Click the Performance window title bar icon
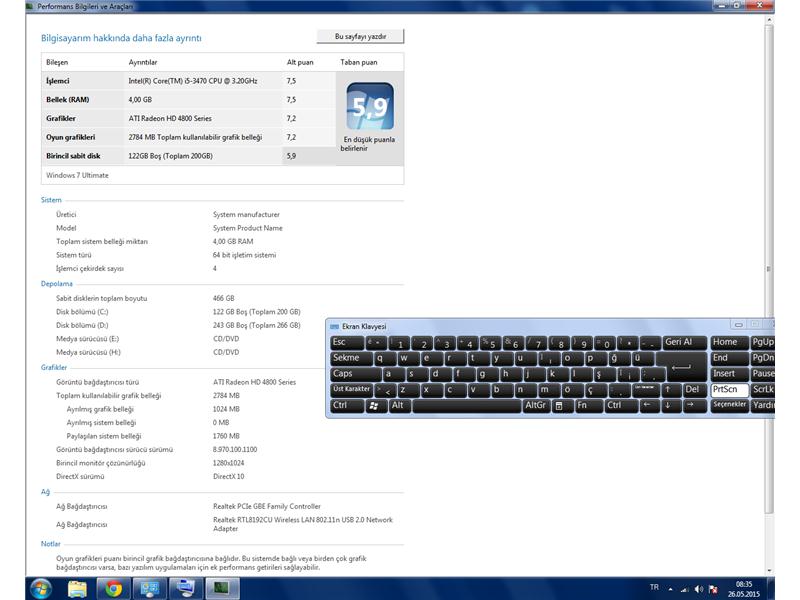The height and width of the screenshot is (600, 800). pyautogui.click(x=30, y=7)
